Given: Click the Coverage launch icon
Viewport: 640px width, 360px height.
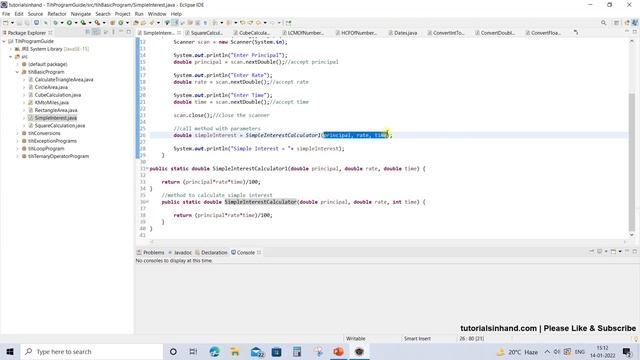Looking at the screenshot, I should tap(83, 23).
